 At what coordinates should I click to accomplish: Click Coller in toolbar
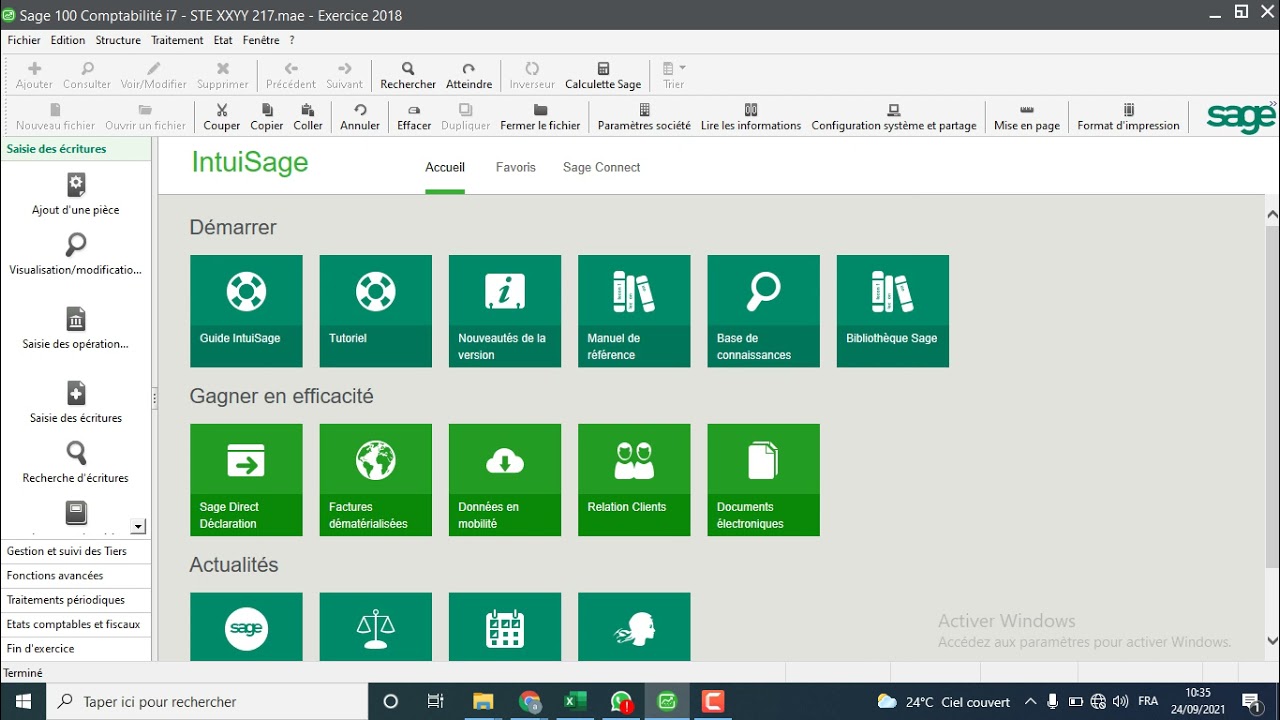308,117
